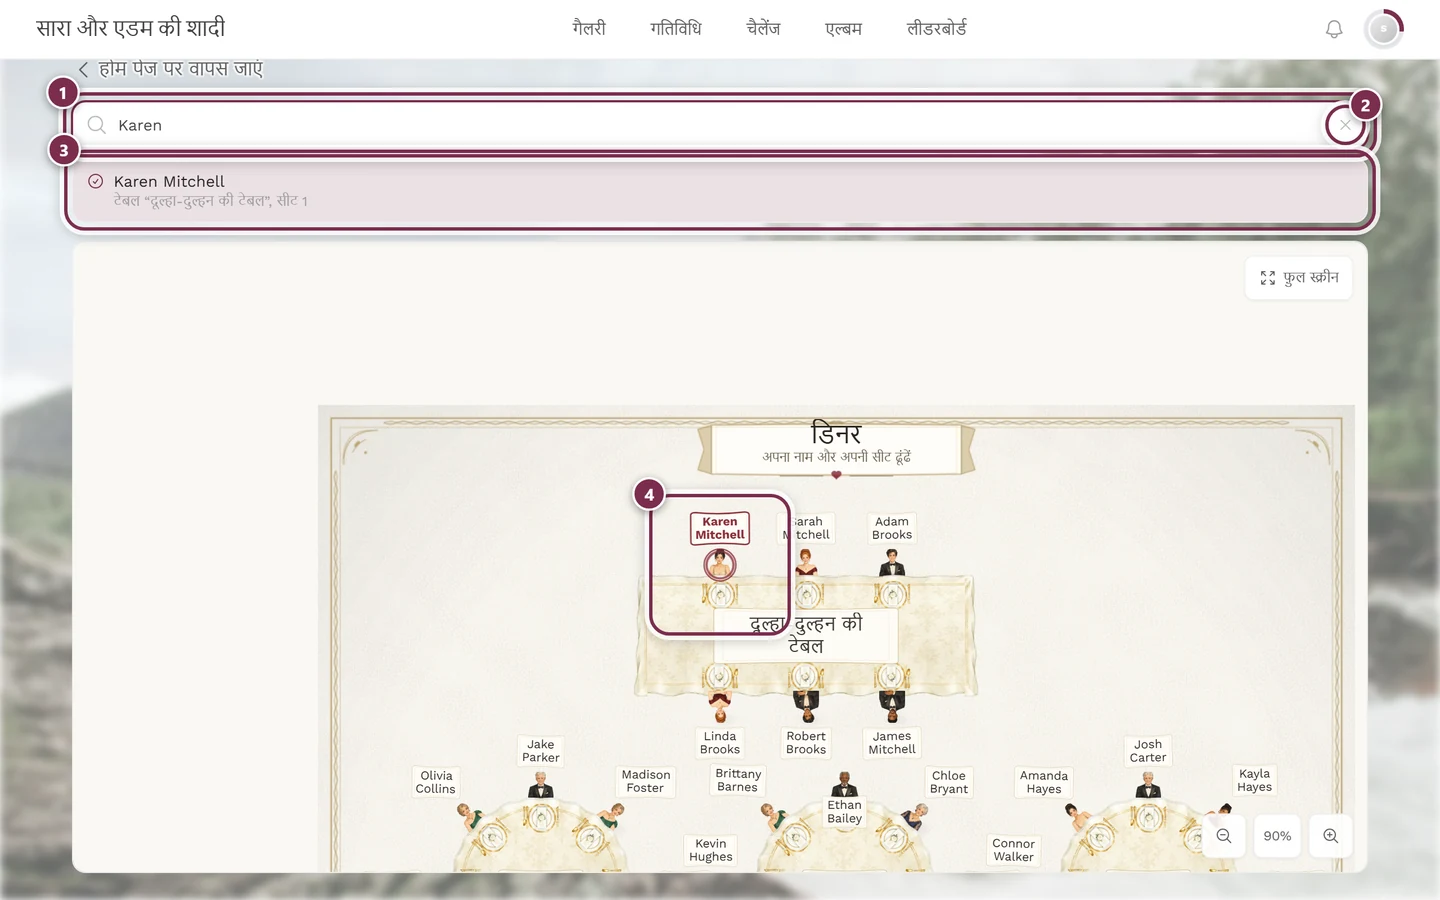Screen dimensions: 1440x900
Task: Click the Karen search input field
Action: pyautogui.click(x=720, y=125)
